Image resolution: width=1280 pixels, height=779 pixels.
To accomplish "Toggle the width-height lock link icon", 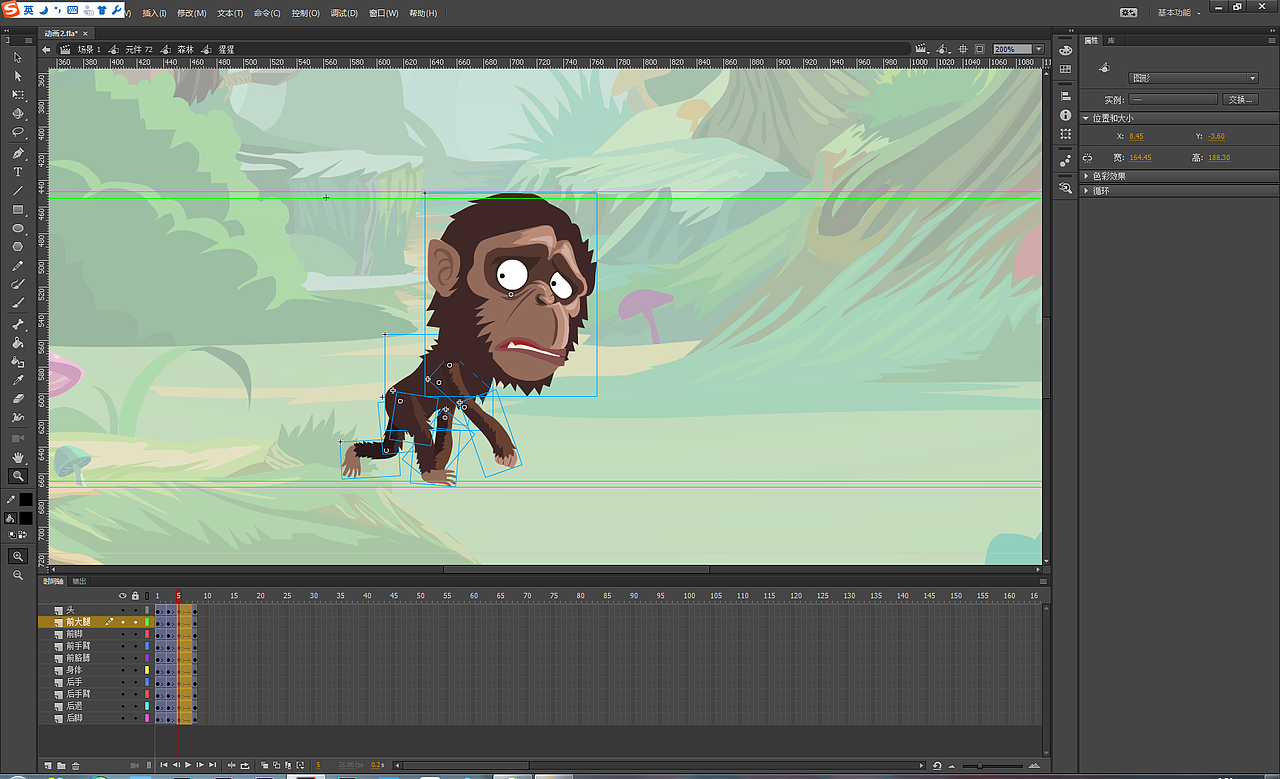I will coord(1087,157).
